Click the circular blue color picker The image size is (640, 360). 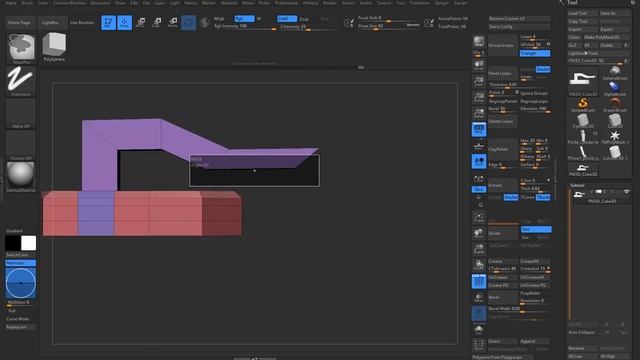pos(20,283)
